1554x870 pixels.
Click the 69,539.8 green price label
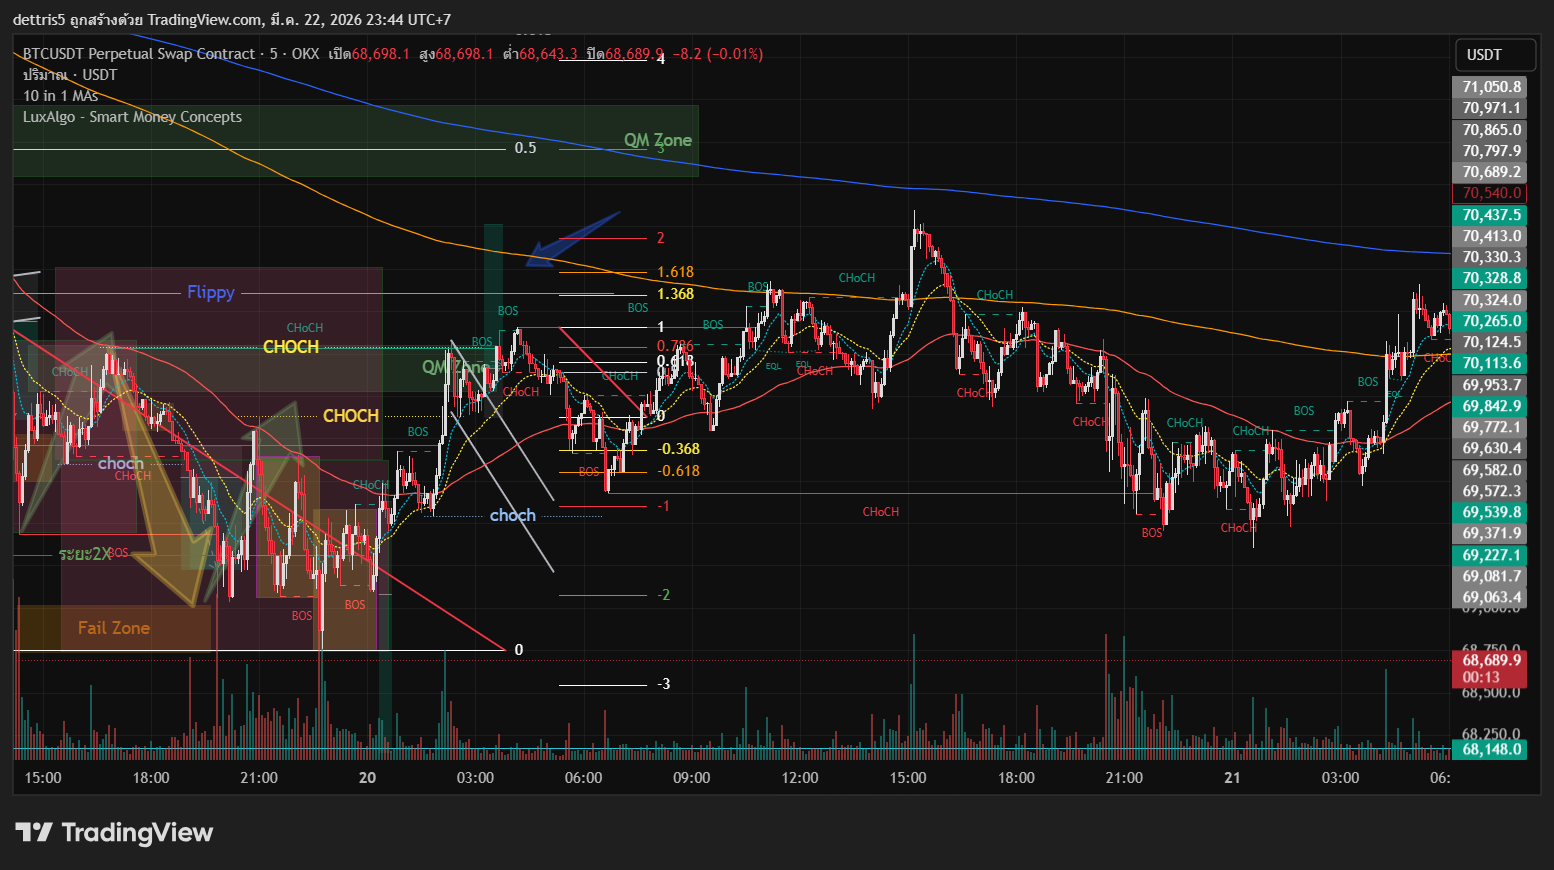click(1490, 512)
